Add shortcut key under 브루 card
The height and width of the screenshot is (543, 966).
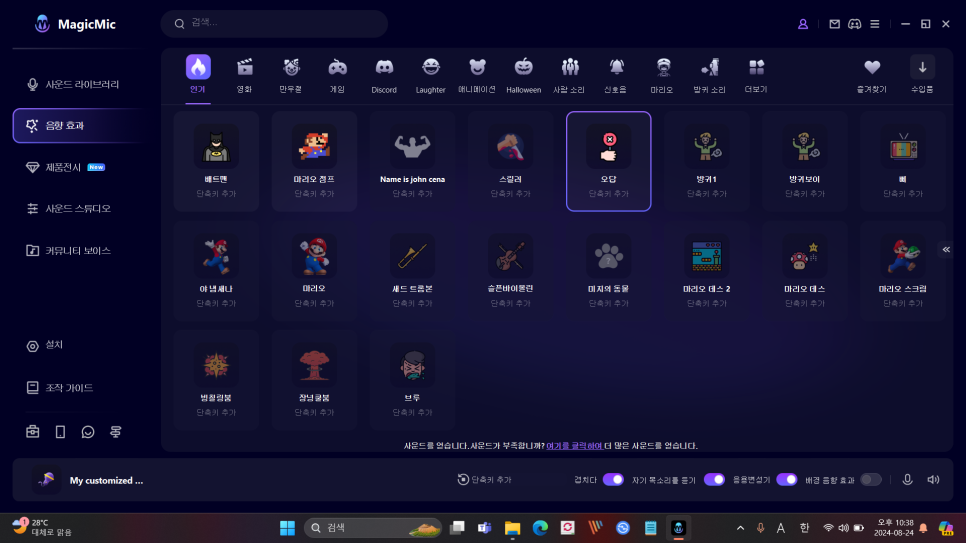[x=412, y=412]
